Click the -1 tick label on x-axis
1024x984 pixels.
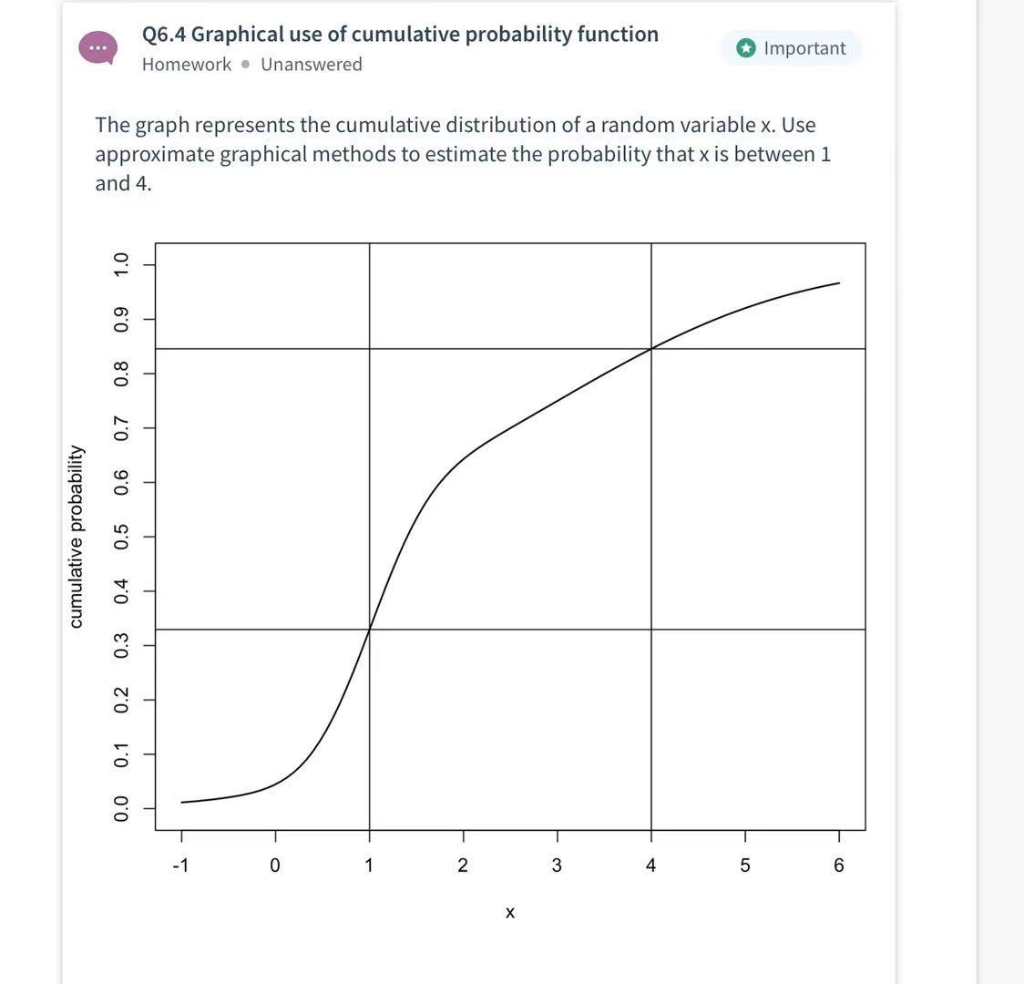tap(181, 866)
